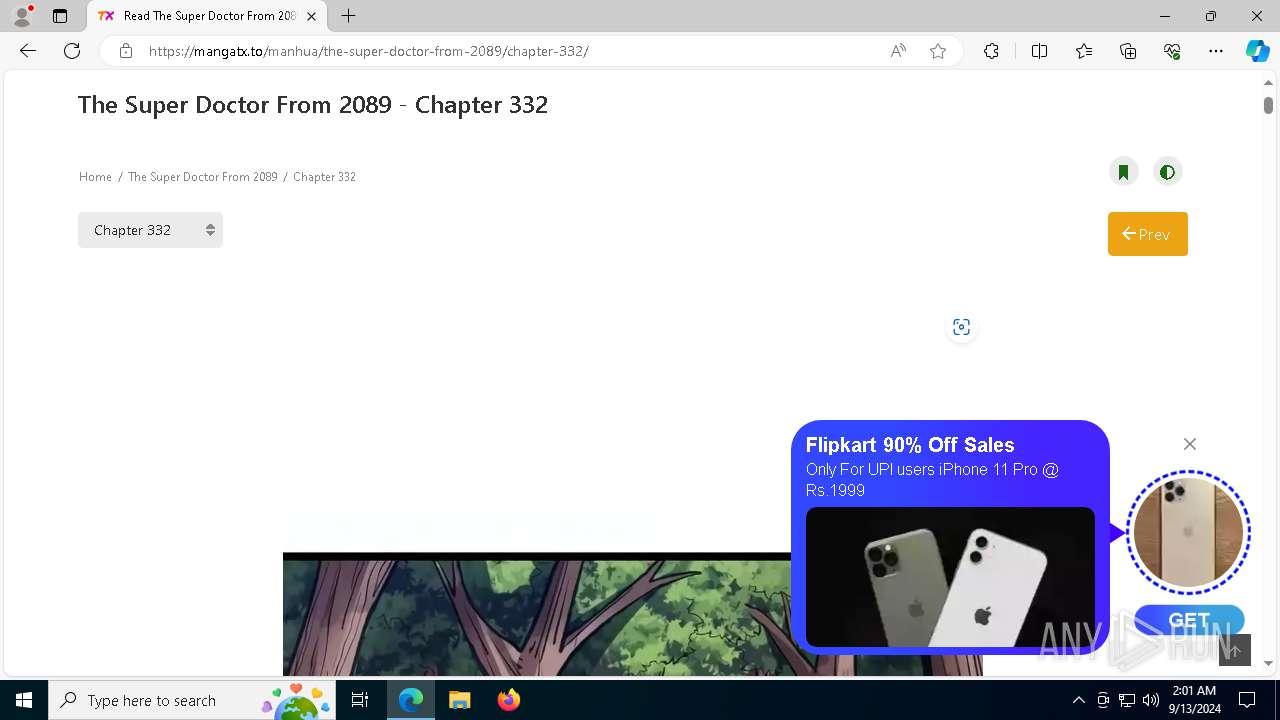Open the notifications action center
Screen dimensions: 1280x720
pos(1247,700)
